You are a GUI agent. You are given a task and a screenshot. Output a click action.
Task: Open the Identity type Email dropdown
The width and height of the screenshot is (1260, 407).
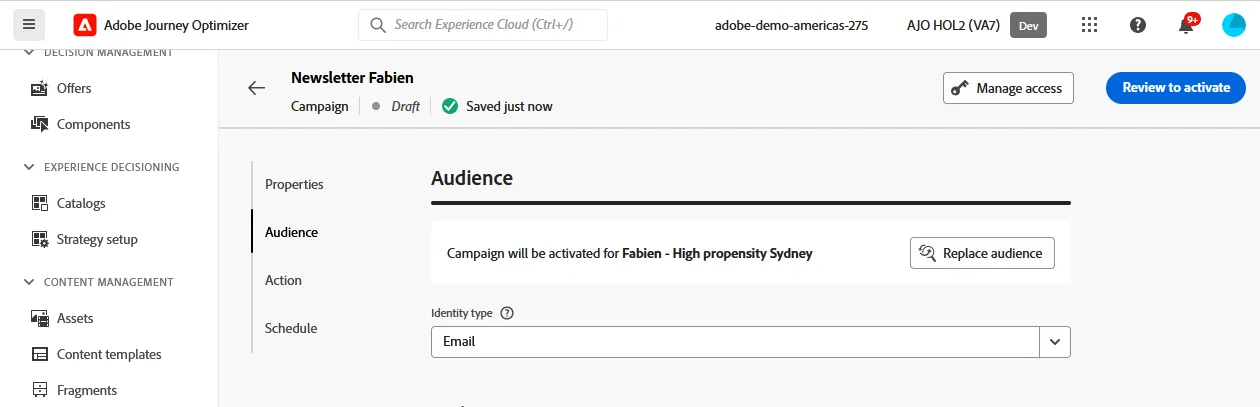[x=751, y=341]
